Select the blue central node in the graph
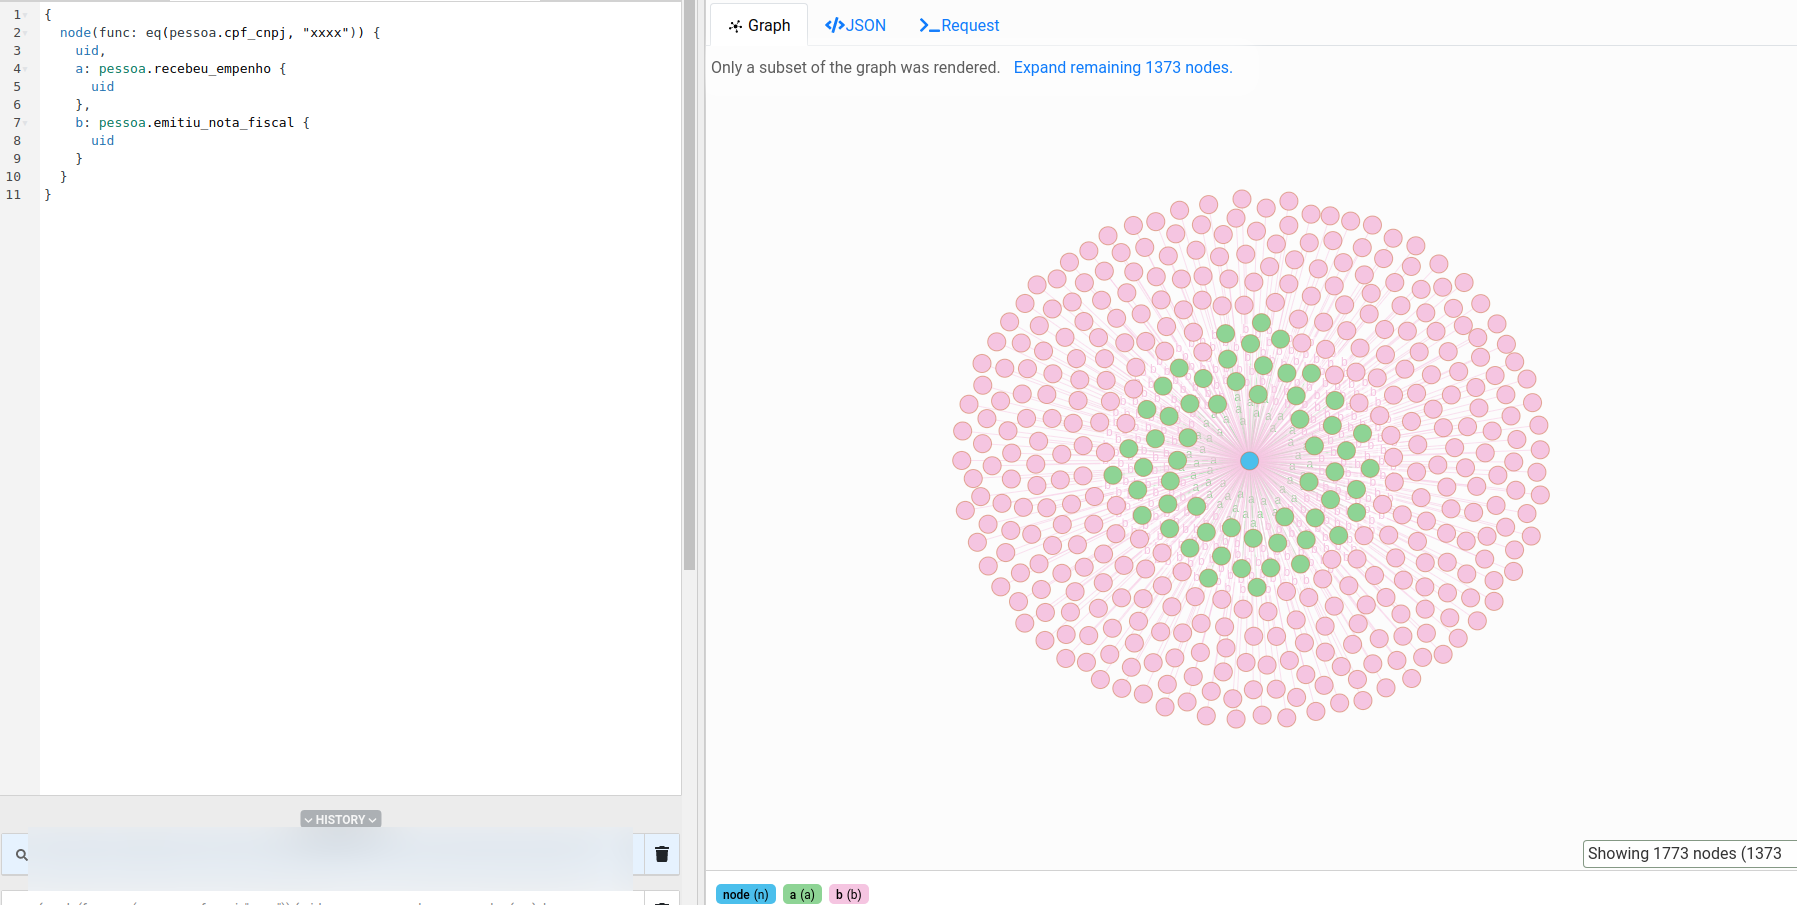 (1248, 460)
